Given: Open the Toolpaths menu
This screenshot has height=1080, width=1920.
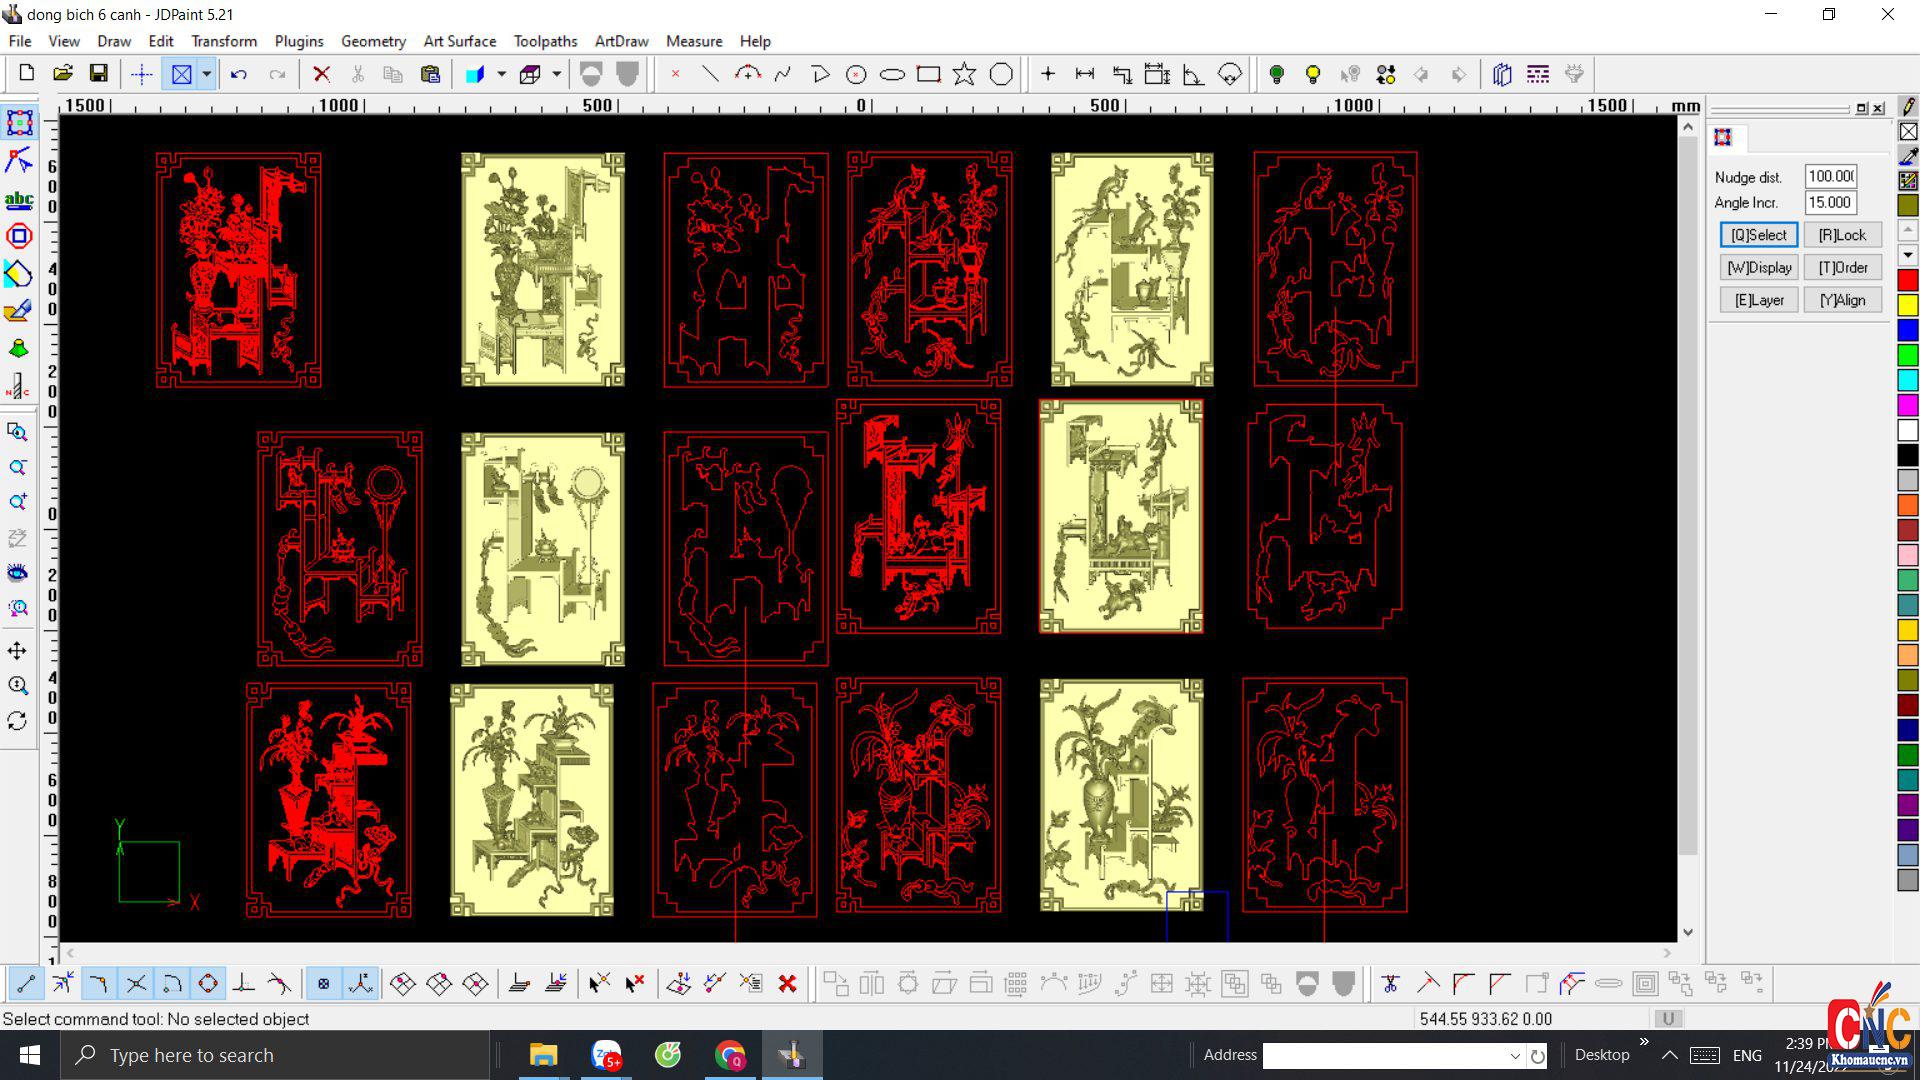Looking at the screenshot, I should [x=545, y=41].
